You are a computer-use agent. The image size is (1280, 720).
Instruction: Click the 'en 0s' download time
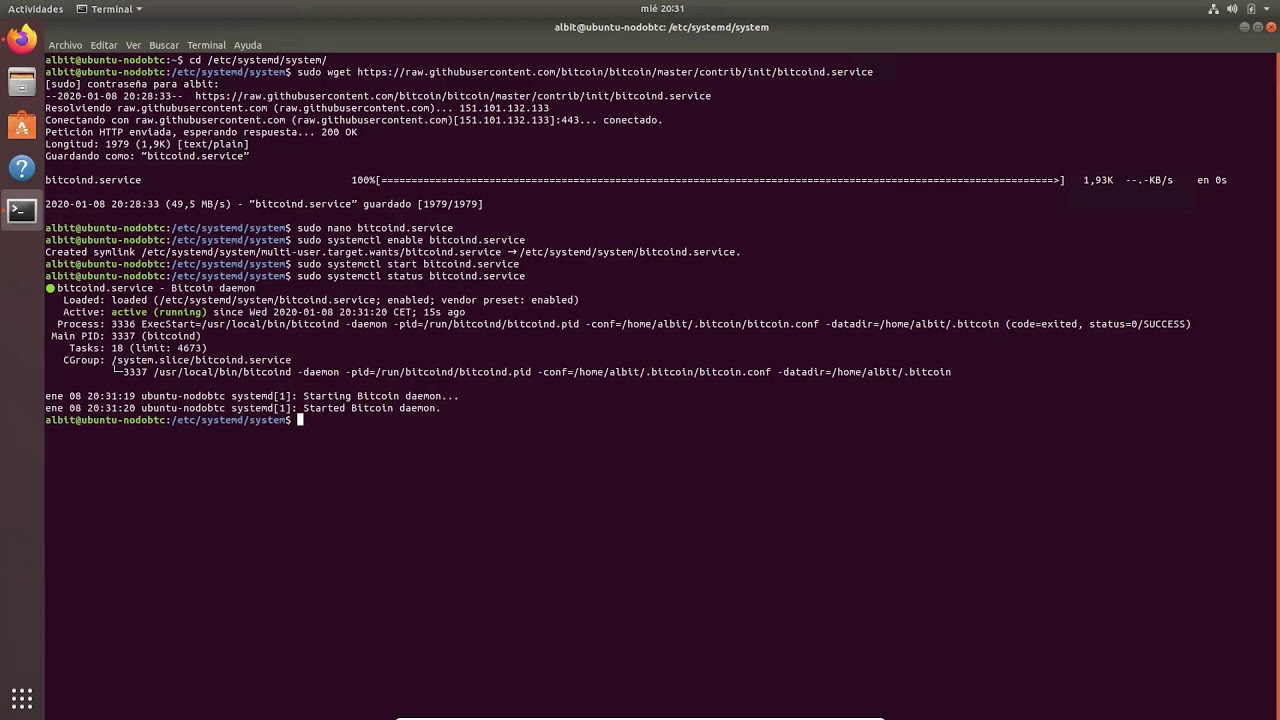(x=1212, y=180)
